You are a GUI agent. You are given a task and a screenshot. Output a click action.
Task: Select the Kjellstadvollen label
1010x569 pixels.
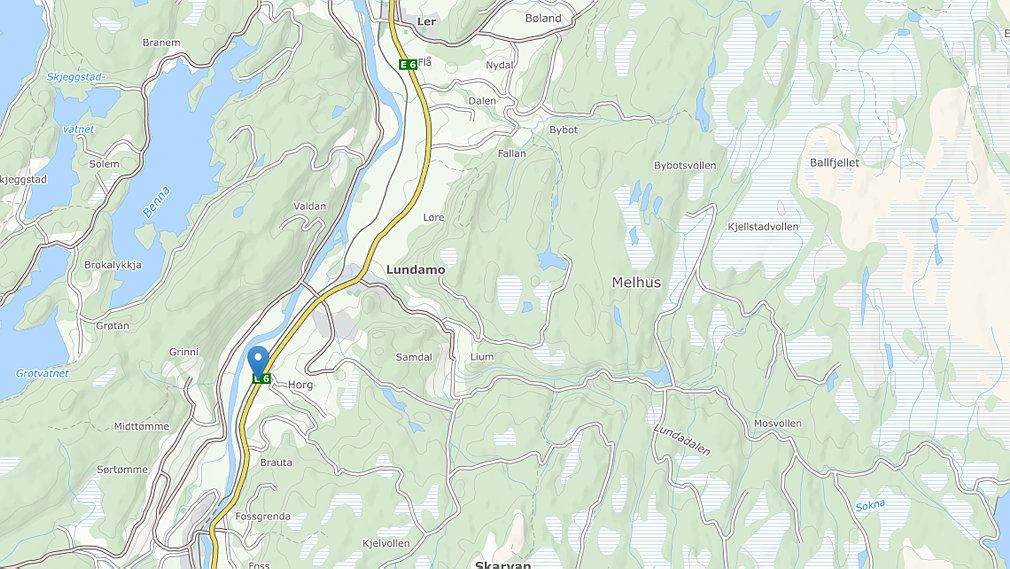point(763,226)
